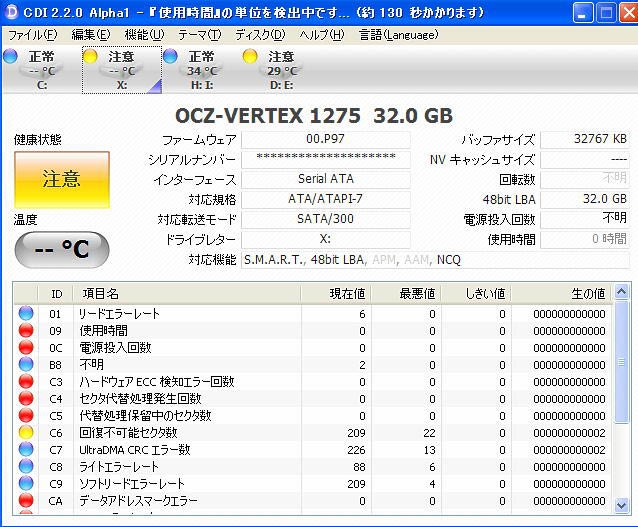638x527 pixels.
Task: Click the インターフェース field Serial ATA
Action: pyautogui.click(x=326, y=179)
